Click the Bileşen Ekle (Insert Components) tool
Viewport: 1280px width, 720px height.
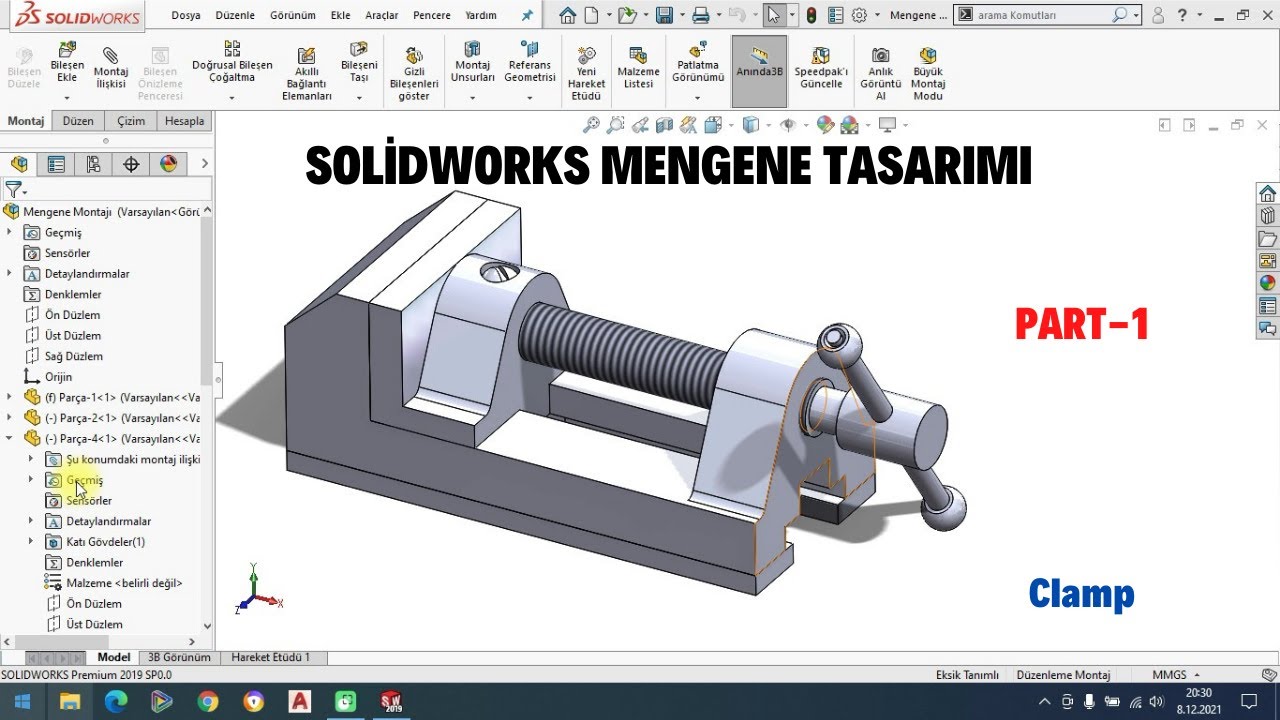click(67, 63)
